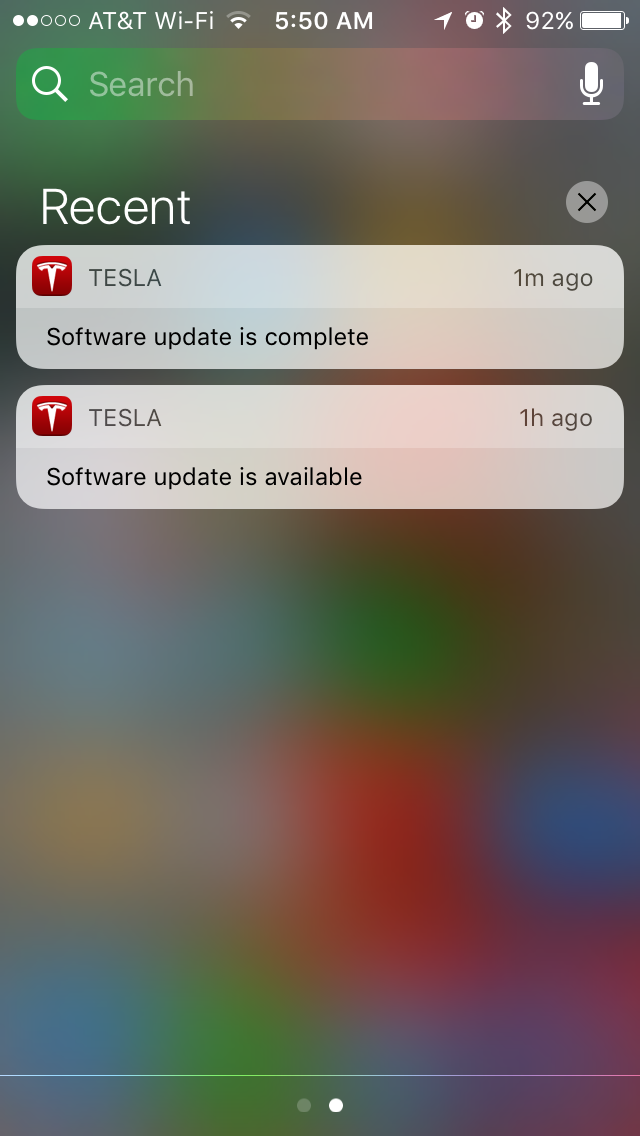Tap the microphone dictation icon
The height and width of the screenshot is (1136, 640).
pos(591,83)
